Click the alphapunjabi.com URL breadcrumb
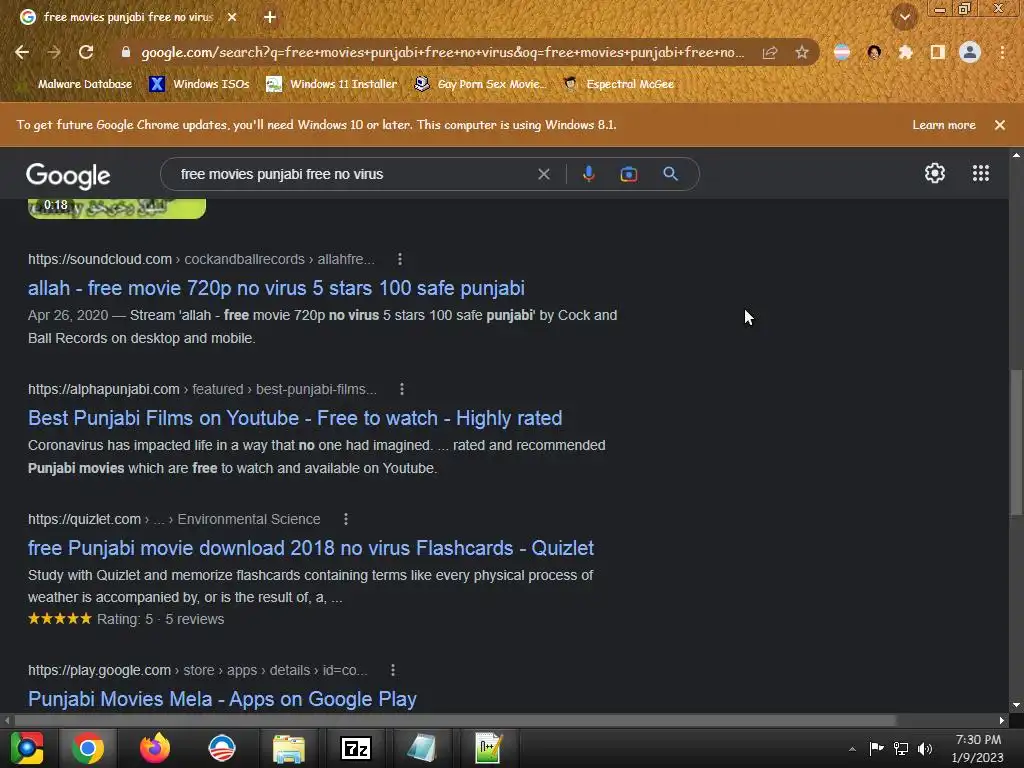 202,389
